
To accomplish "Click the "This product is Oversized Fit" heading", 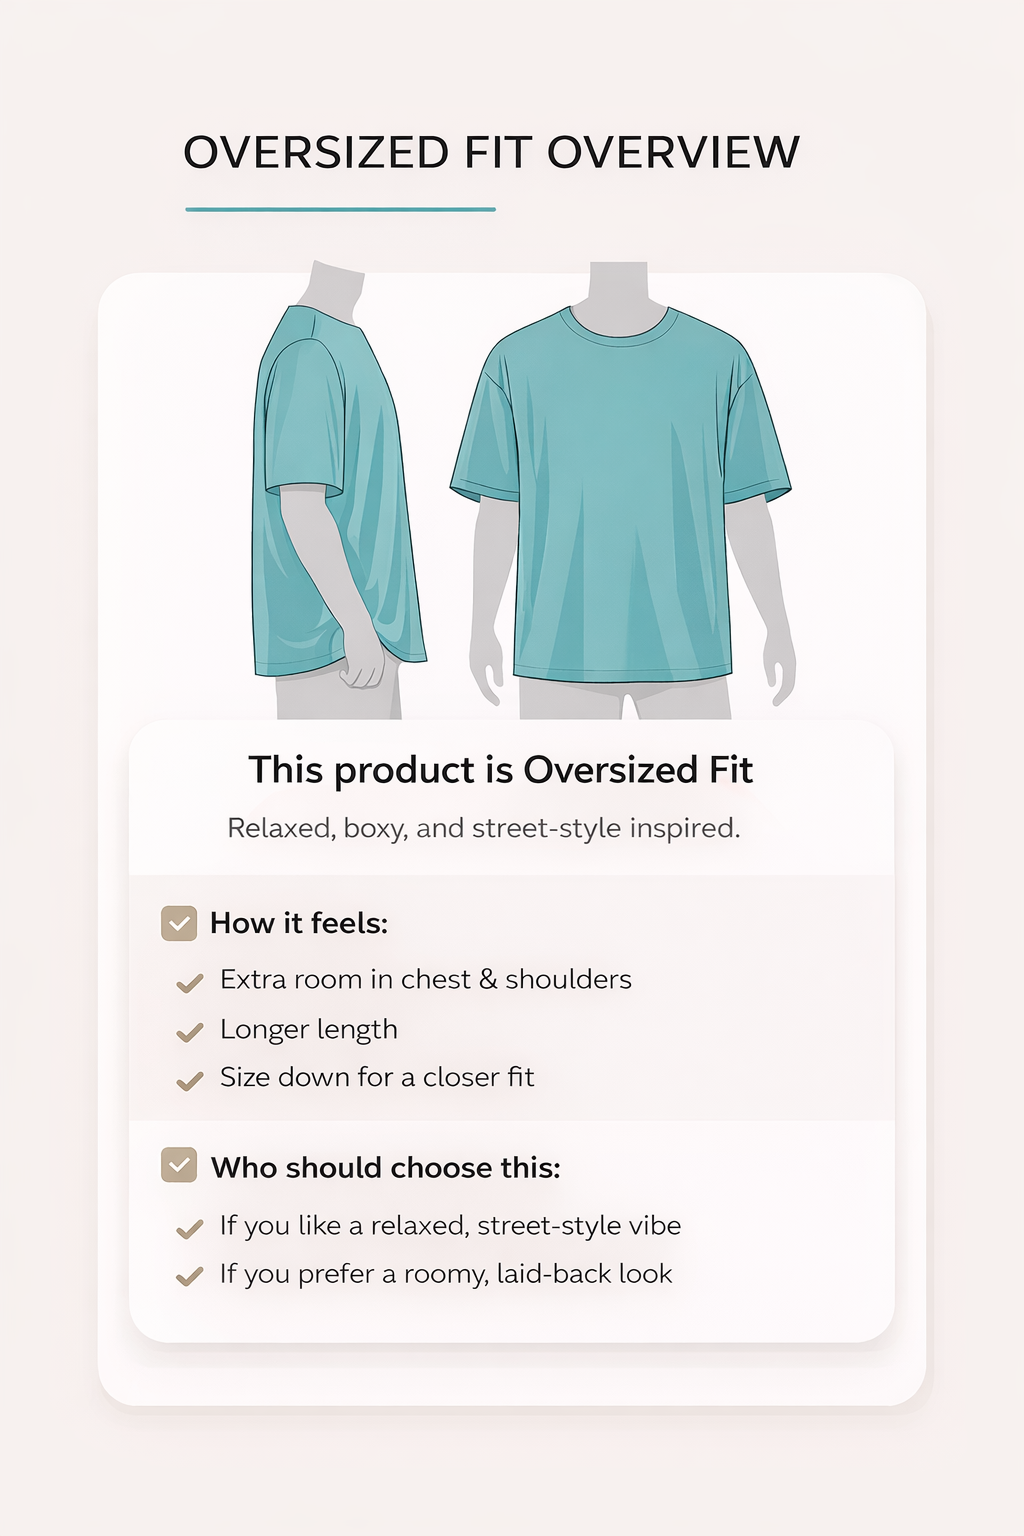I will pyautogui.click(x=500, y=770).
